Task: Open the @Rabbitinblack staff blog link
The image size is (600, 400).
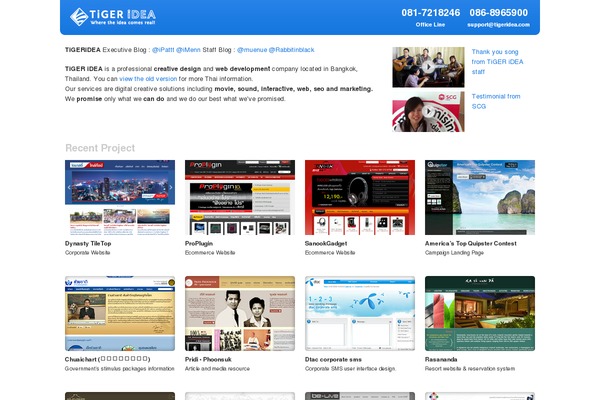Action: (292, 50)
